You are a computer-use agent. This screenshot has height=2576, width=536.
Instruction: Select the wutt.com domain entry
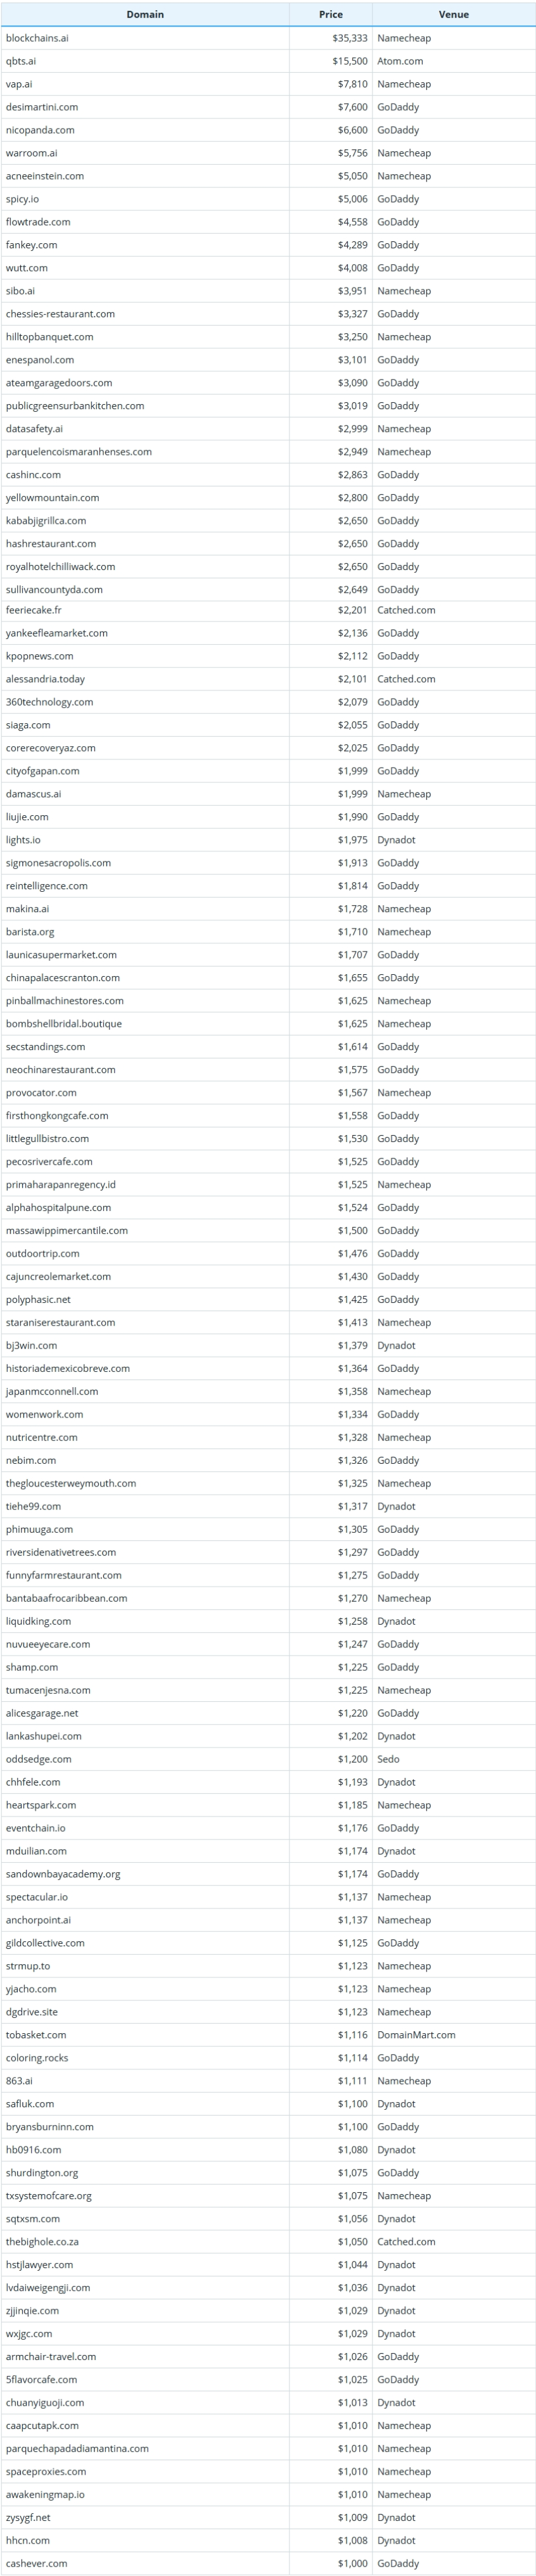26,268
